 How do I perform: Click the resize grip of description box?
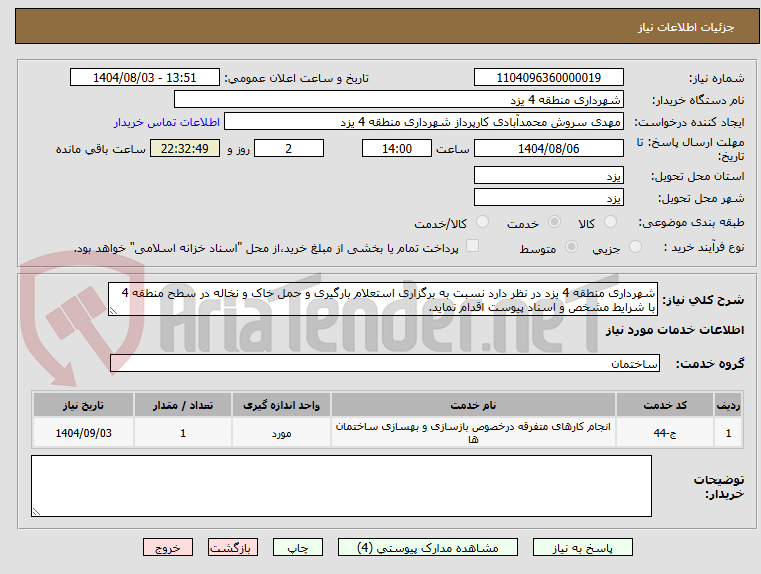tap(113, 311)
